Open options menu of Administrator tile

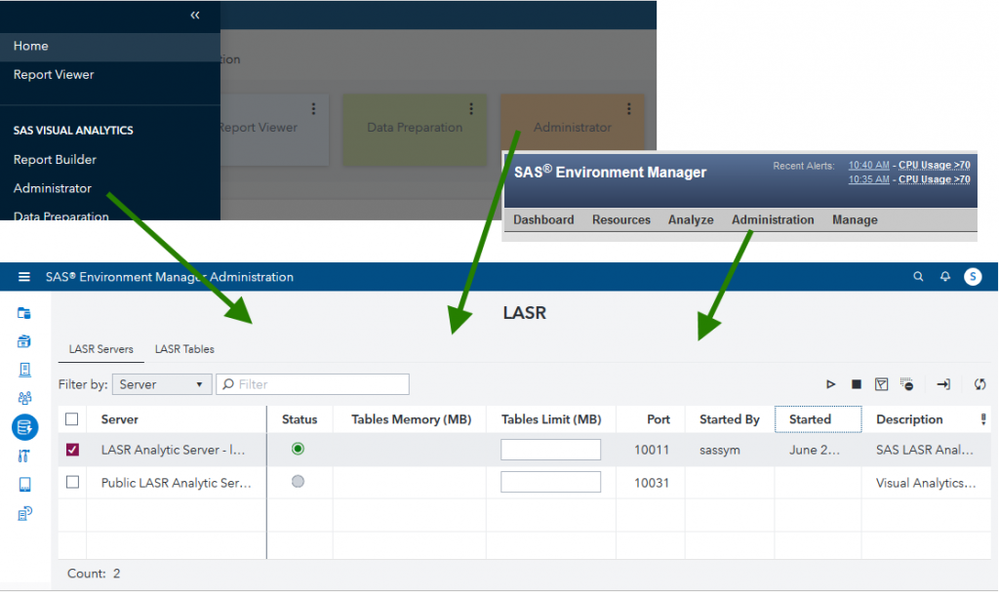[x=629, y=109]
